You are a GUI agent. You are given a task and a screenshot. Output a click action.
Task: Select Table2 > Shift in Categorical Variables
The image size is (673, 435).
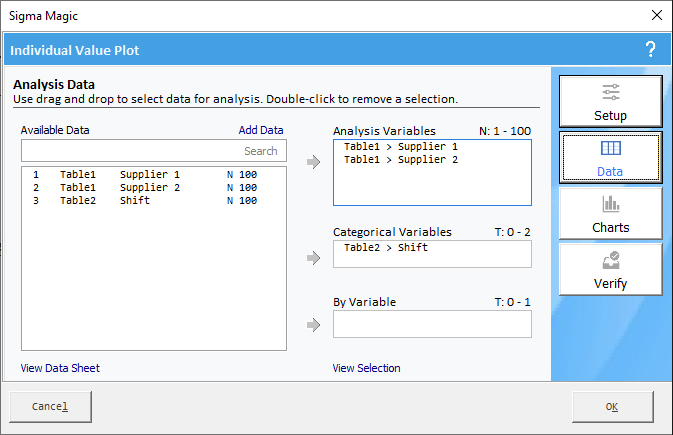click(386, 247)
